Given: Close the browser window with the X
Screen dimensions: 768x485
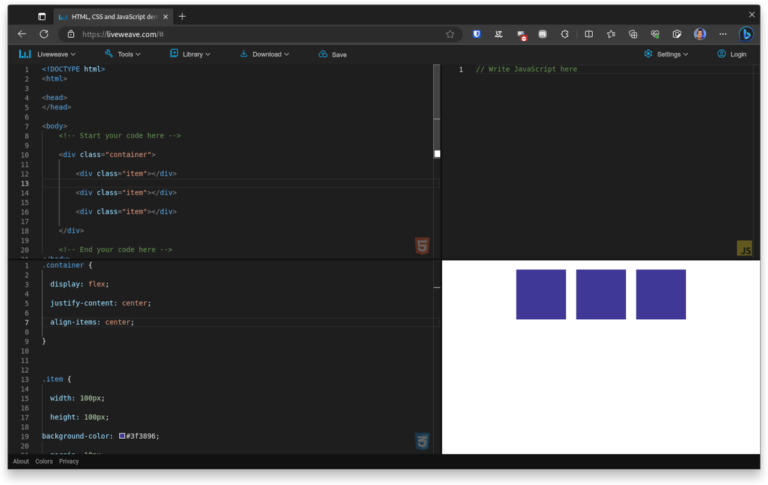Looking at the screenshot, I should [x=751, y=15].
